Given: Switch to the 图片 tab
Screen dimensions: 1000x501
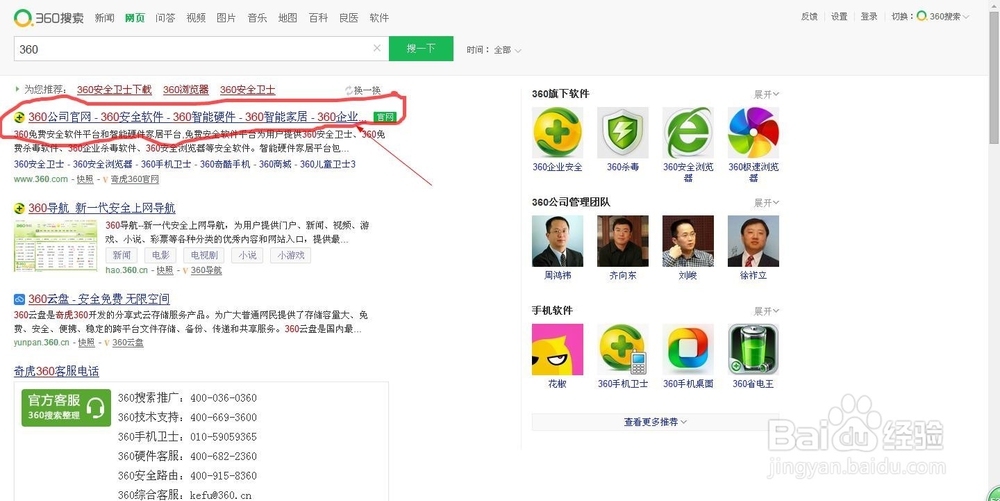Looking at the screenshot, I should pos(226,18).
